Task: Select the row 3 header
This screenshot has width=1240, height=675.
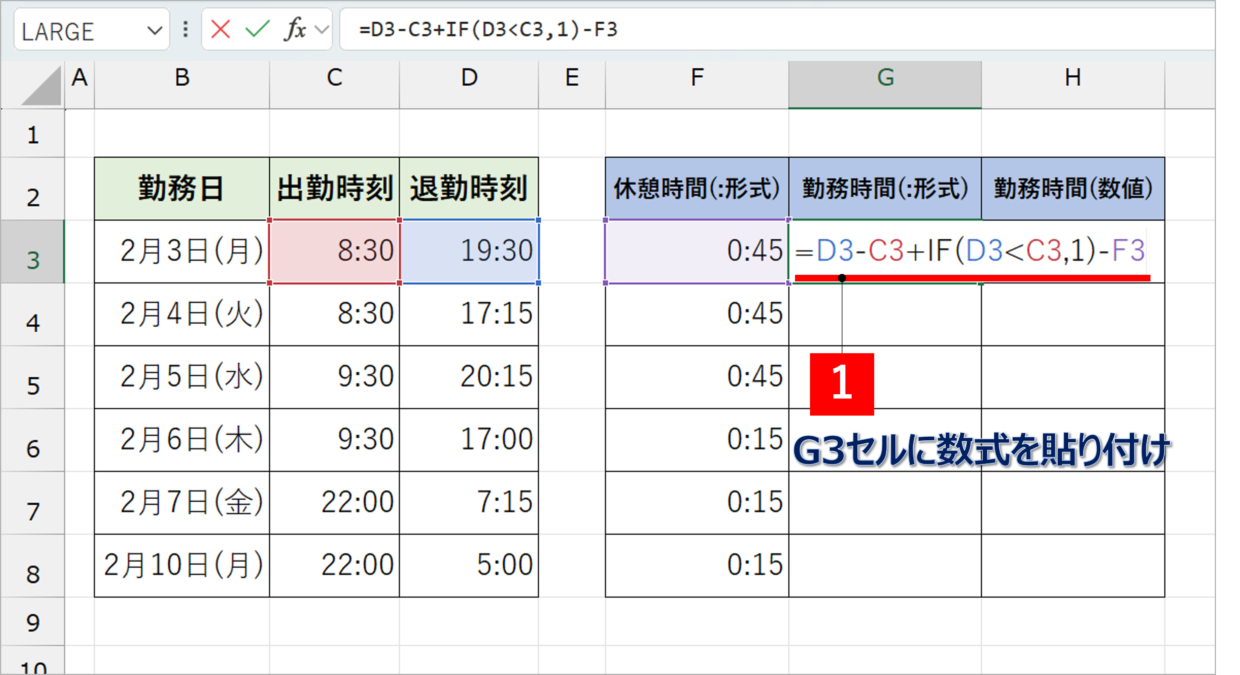Action: tap(33, 260)
